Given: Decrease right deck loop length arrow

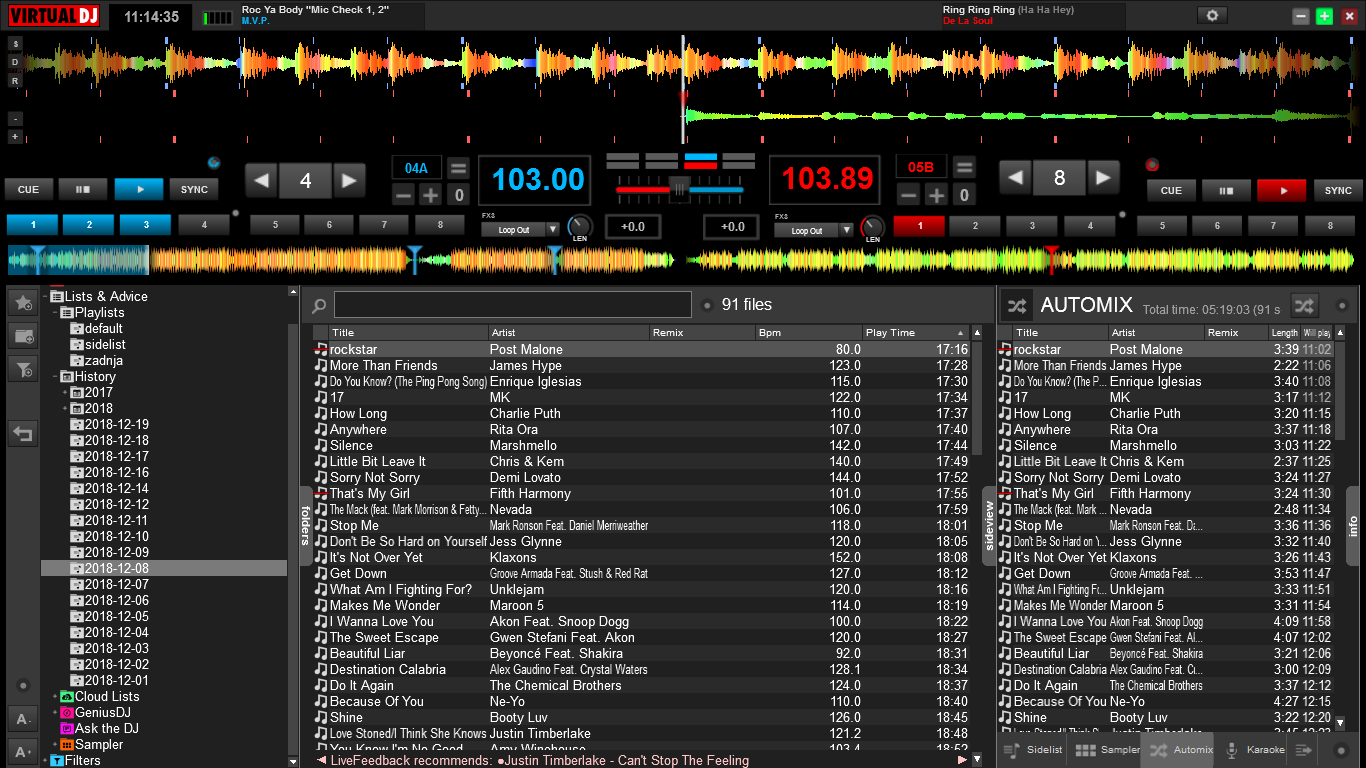Looking at the screenshot, I should (x=1016, y=179).
